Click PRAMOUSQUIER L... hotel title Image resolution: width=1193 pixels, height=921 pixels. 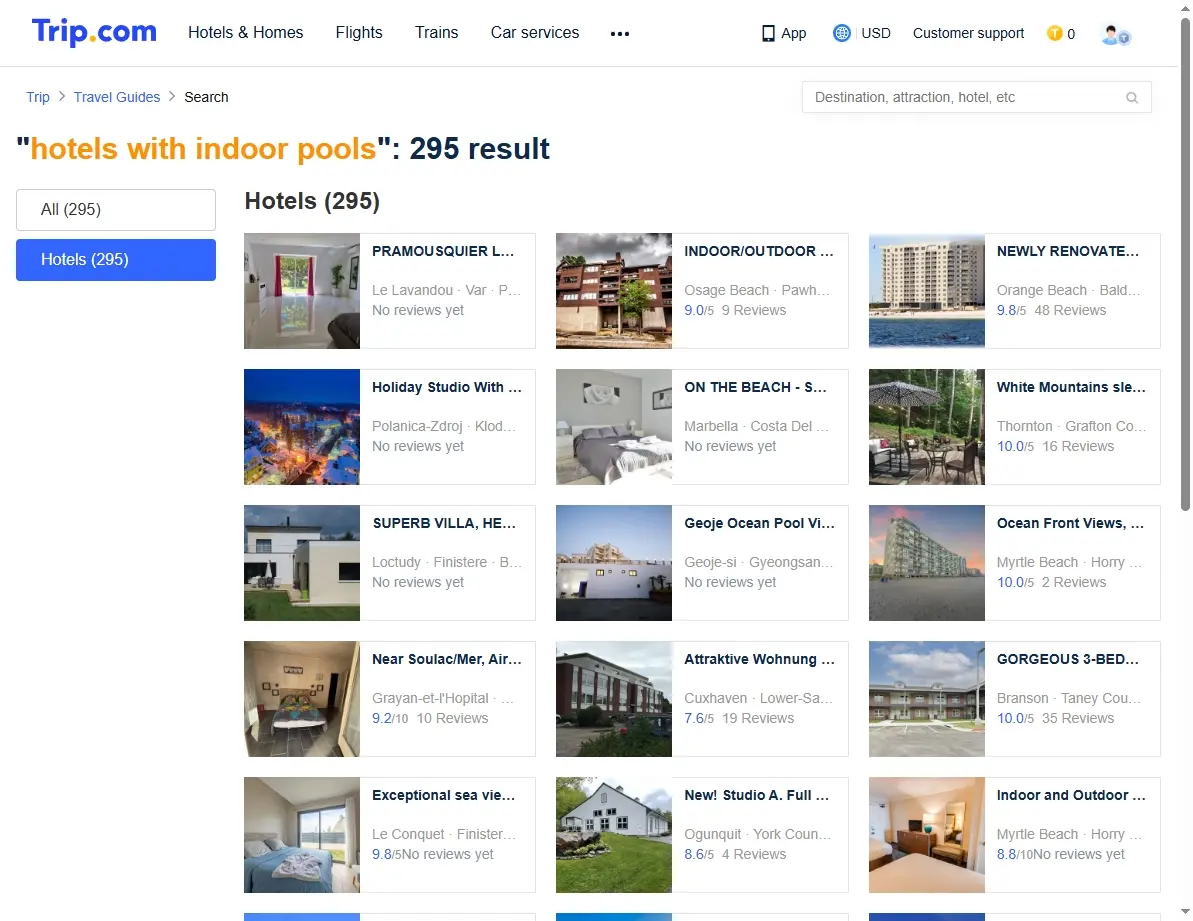443,252
